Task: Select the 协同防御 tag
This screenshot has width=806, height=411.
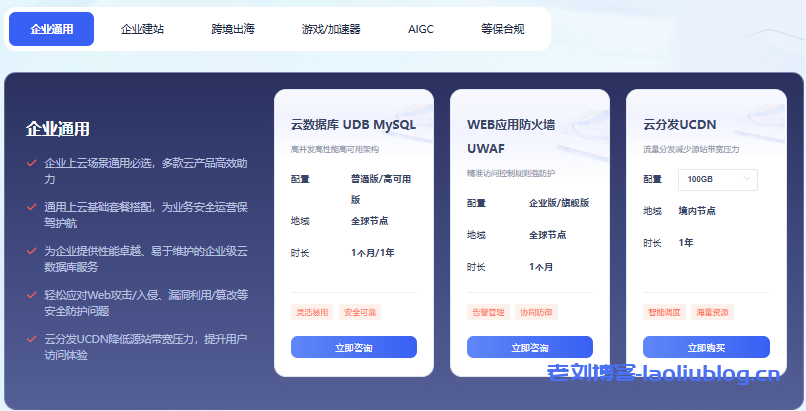Action: pos(535,312)
